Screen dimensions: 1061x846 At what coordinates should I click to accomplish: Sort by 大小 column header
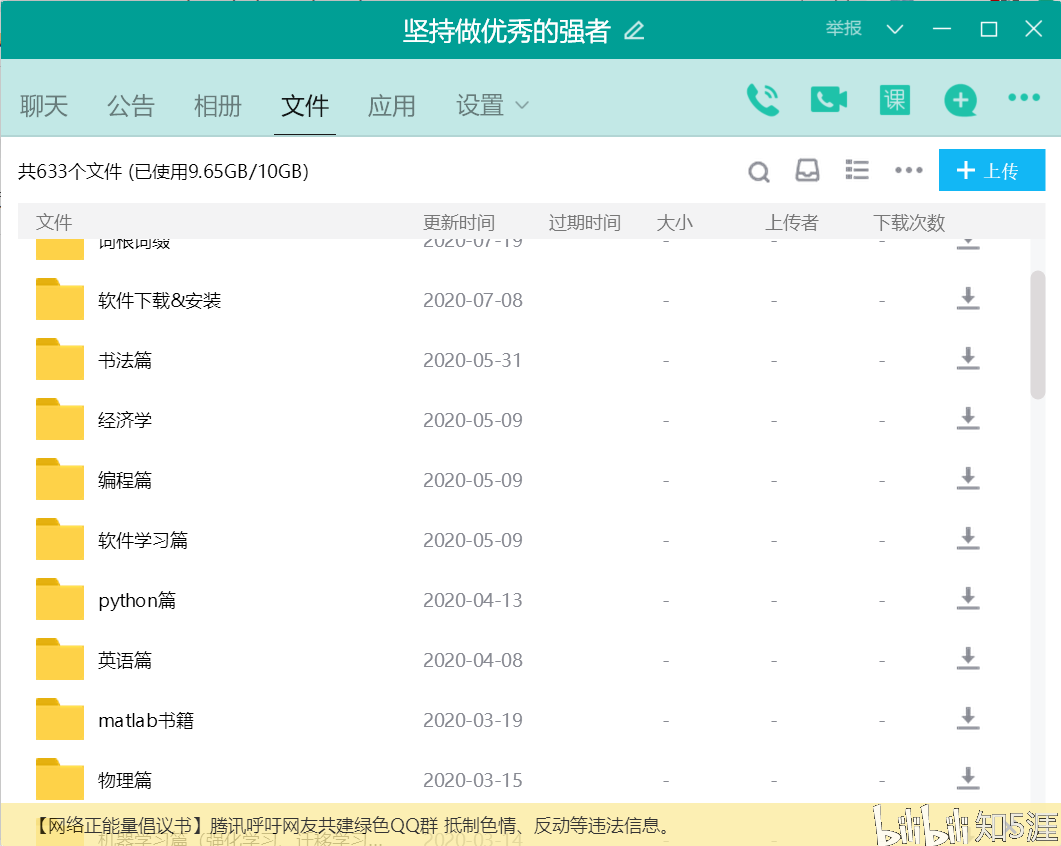point(675,223)
